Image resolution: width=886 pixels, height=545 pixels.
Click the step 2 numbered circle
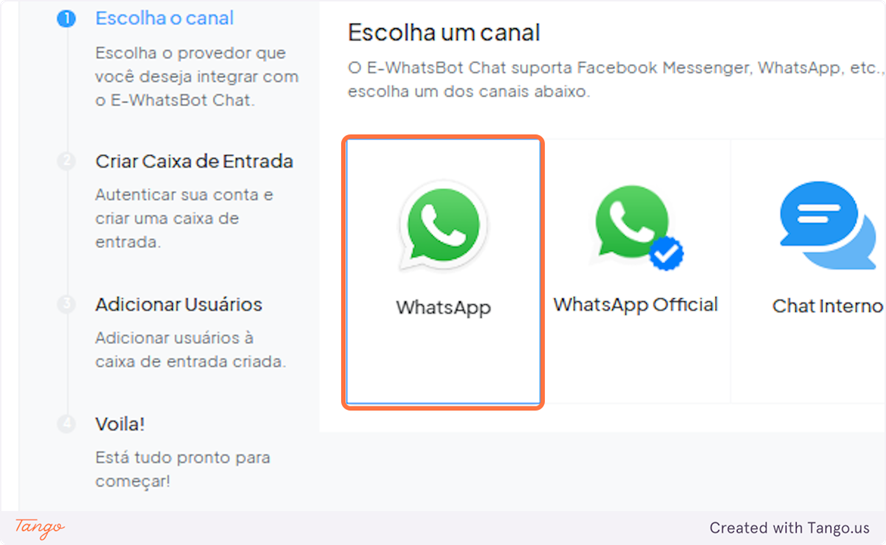click(66, 162)
